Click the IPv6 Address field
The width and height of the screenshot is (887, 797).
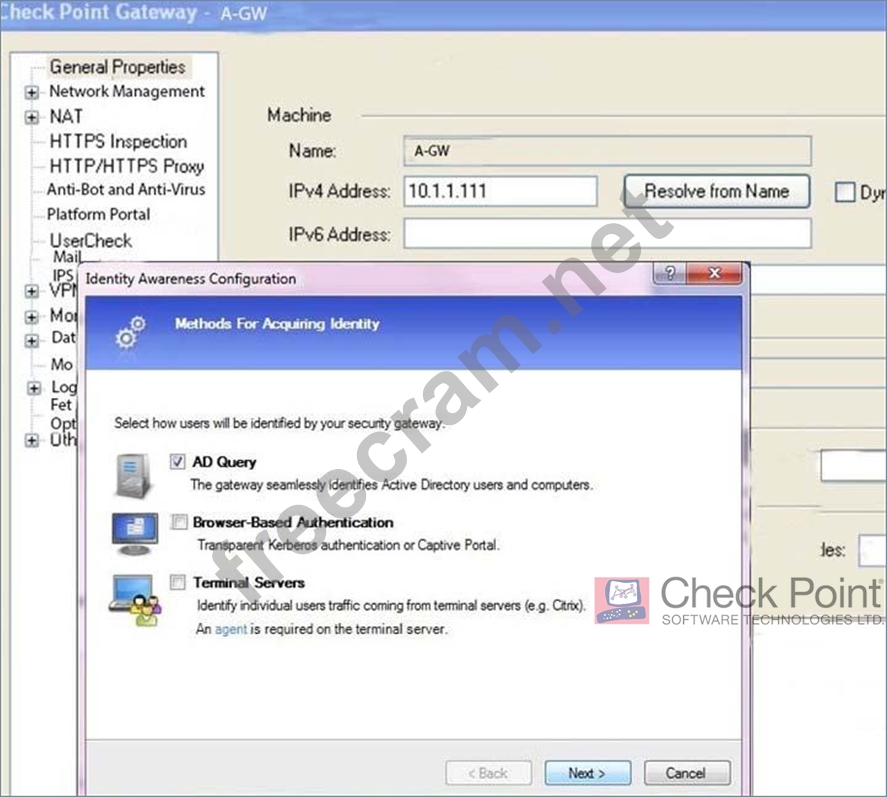(608, 234)
